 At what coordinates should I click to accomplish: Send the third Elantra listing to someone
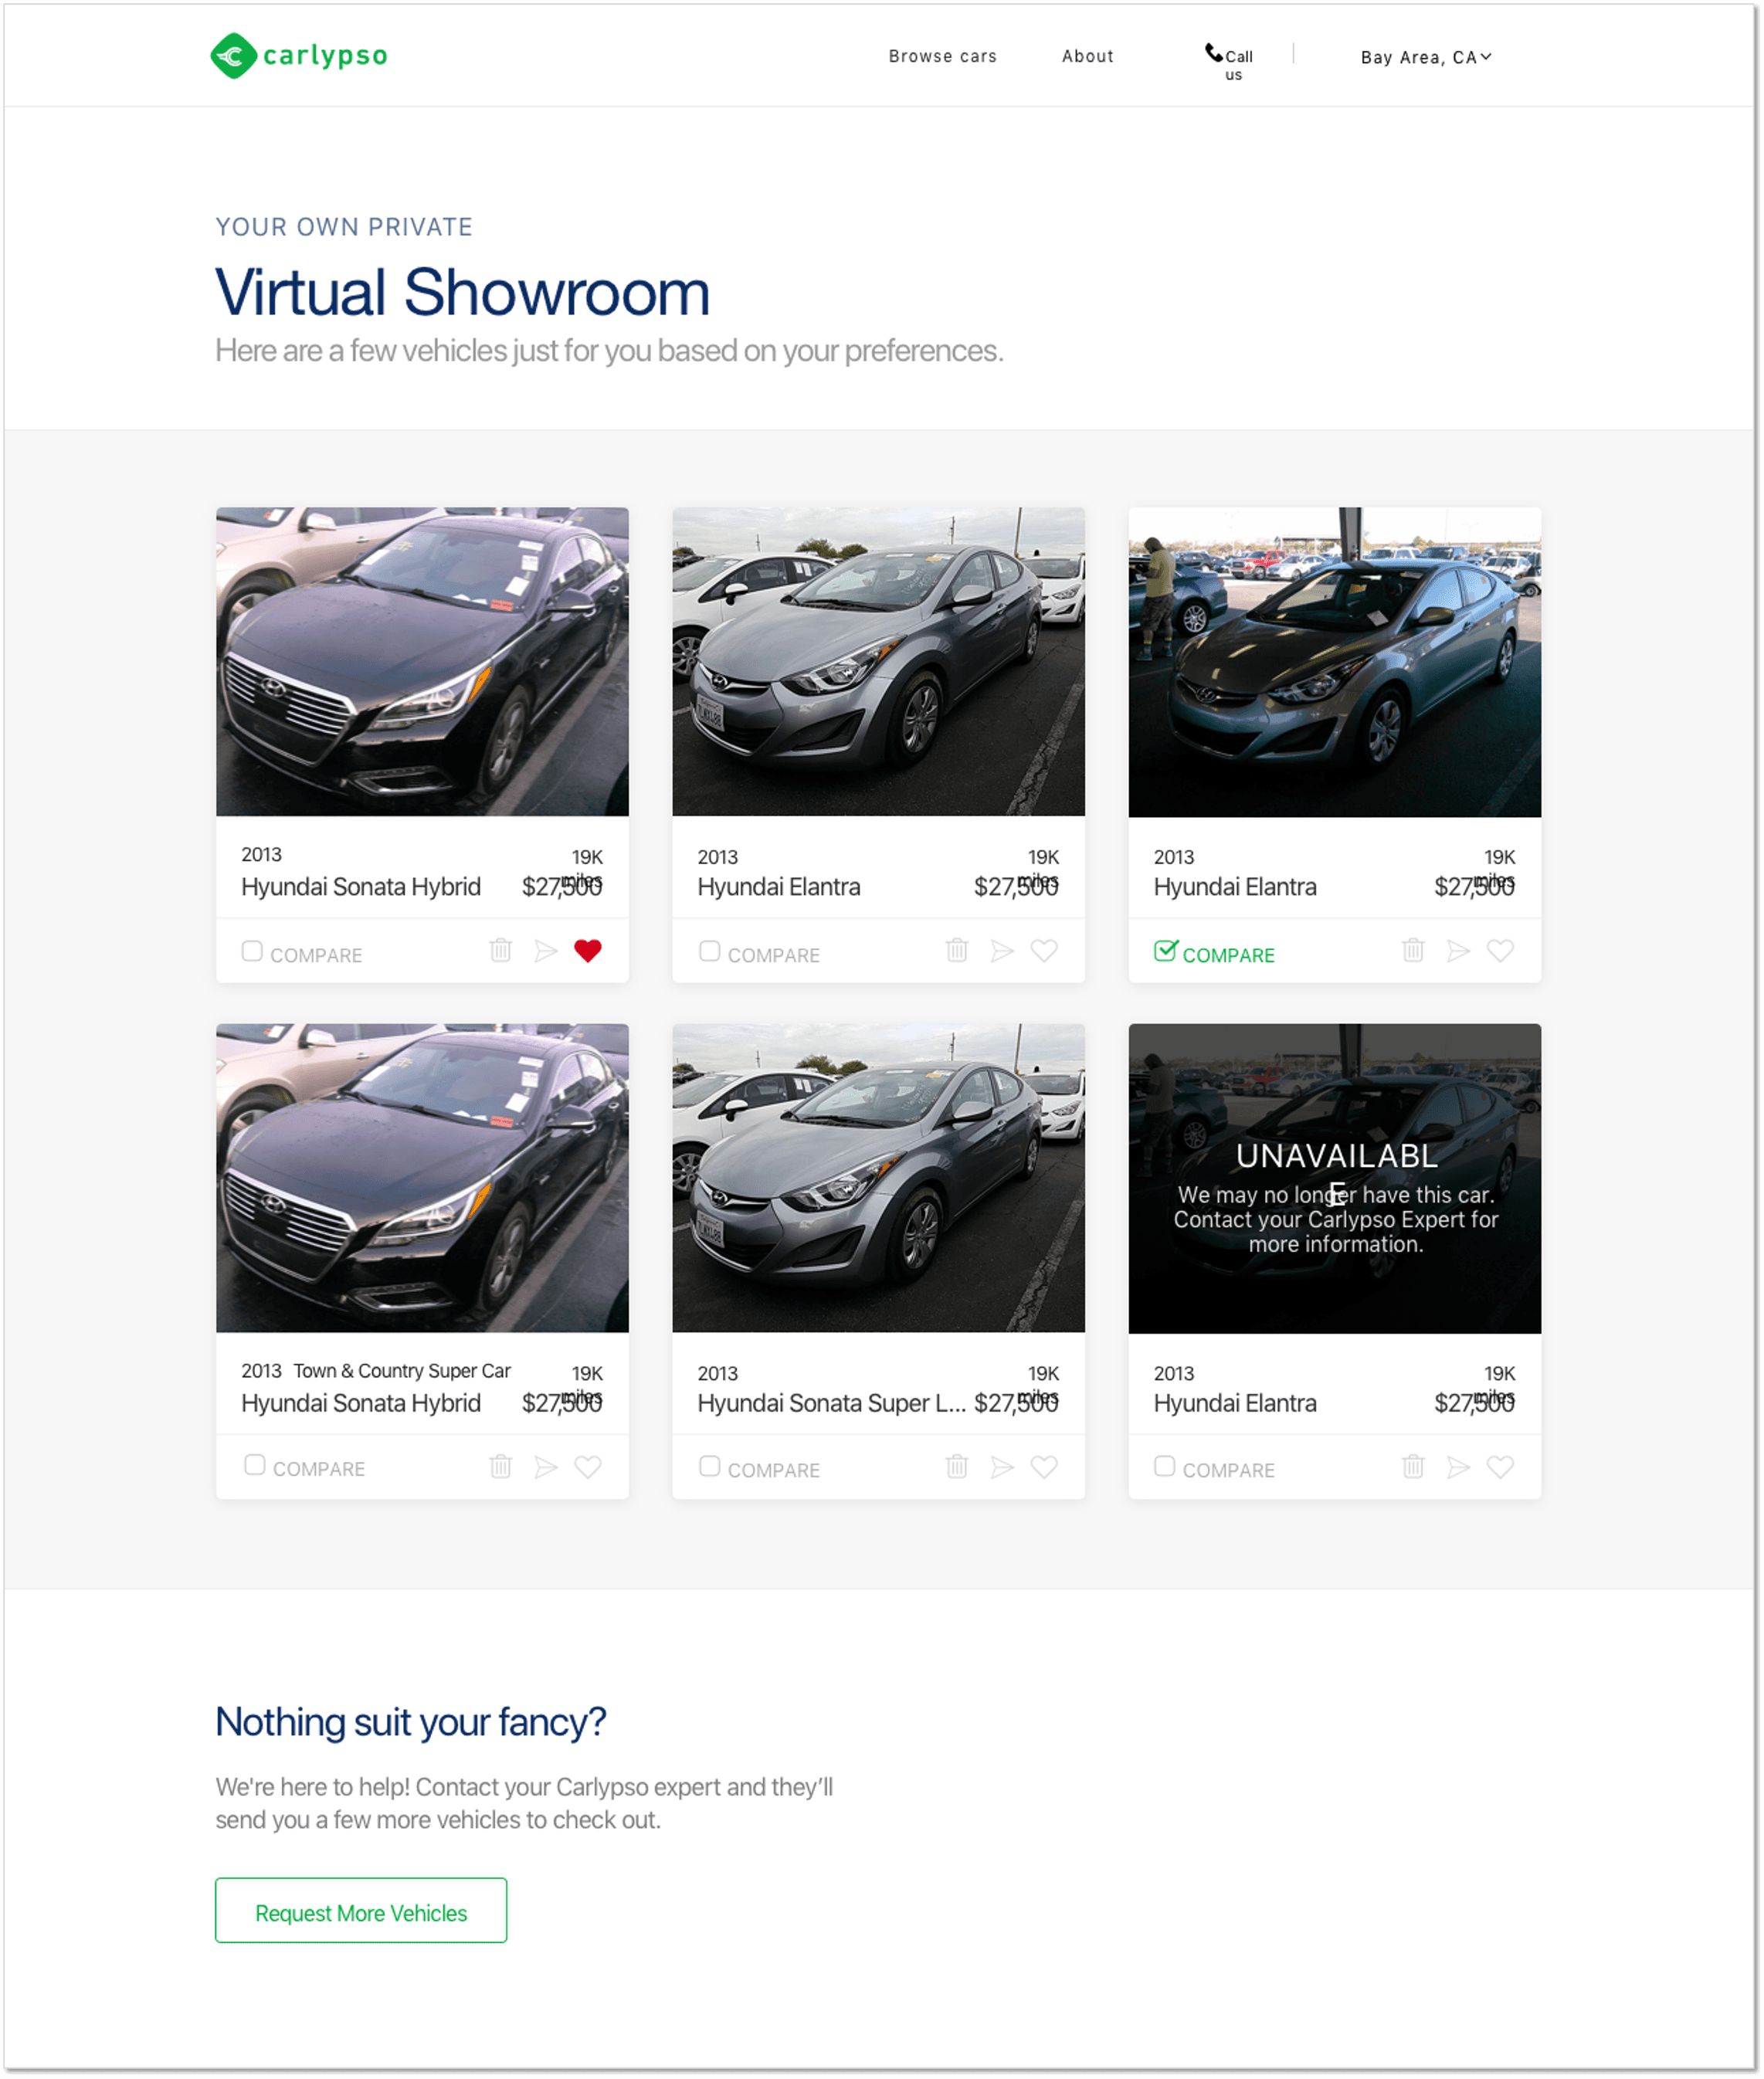tap(1458, 951)
